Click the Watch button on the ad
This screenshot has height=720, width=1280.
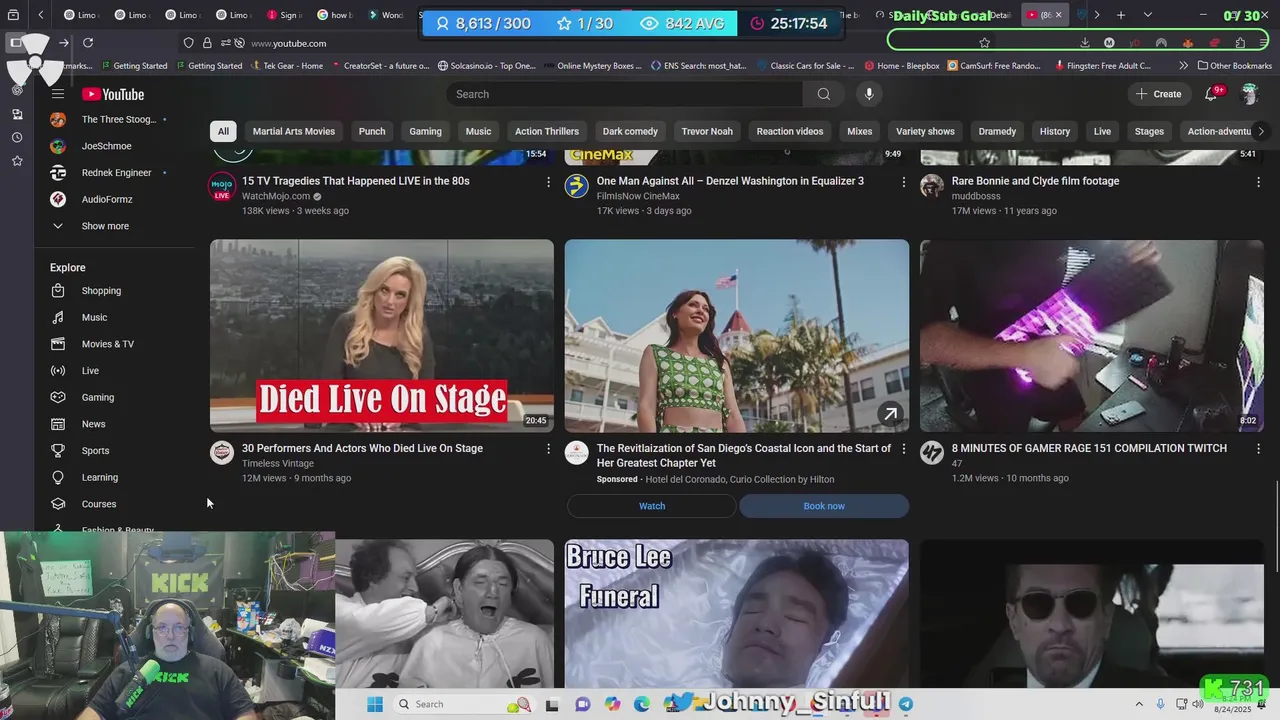point(652,506)
